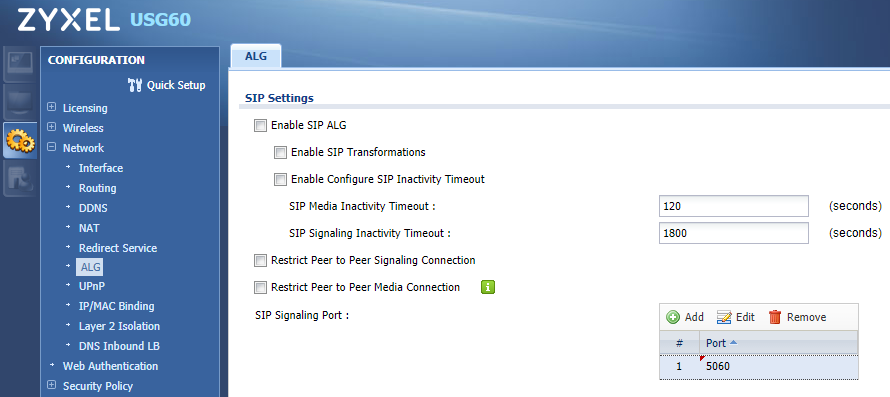
Task: Open the Monitor icon in left sidebar
Action: [x=18, y=102]
